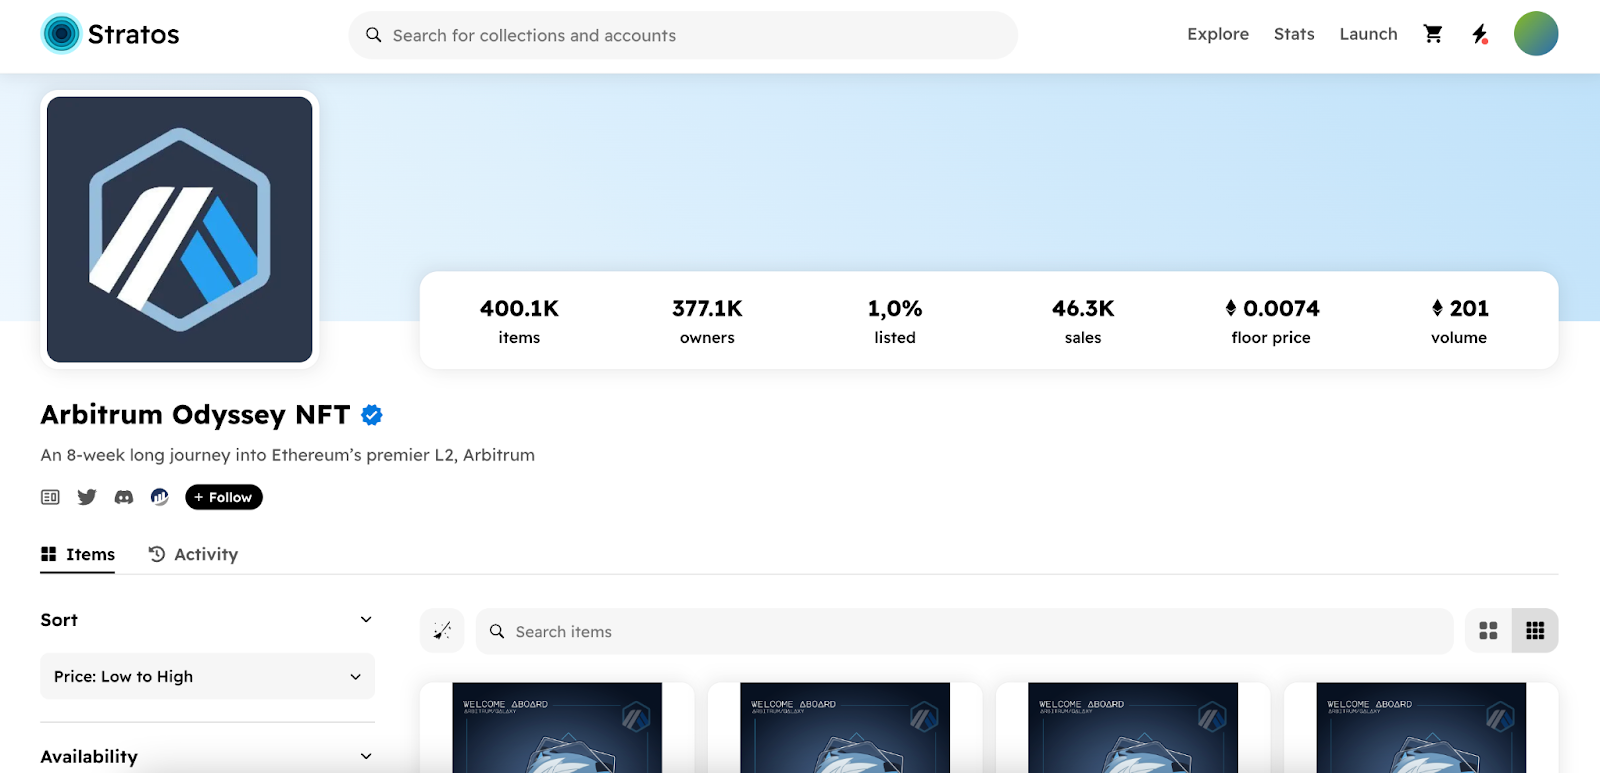
Task: Open the collection's Discord link
Action: coord(124,497)
